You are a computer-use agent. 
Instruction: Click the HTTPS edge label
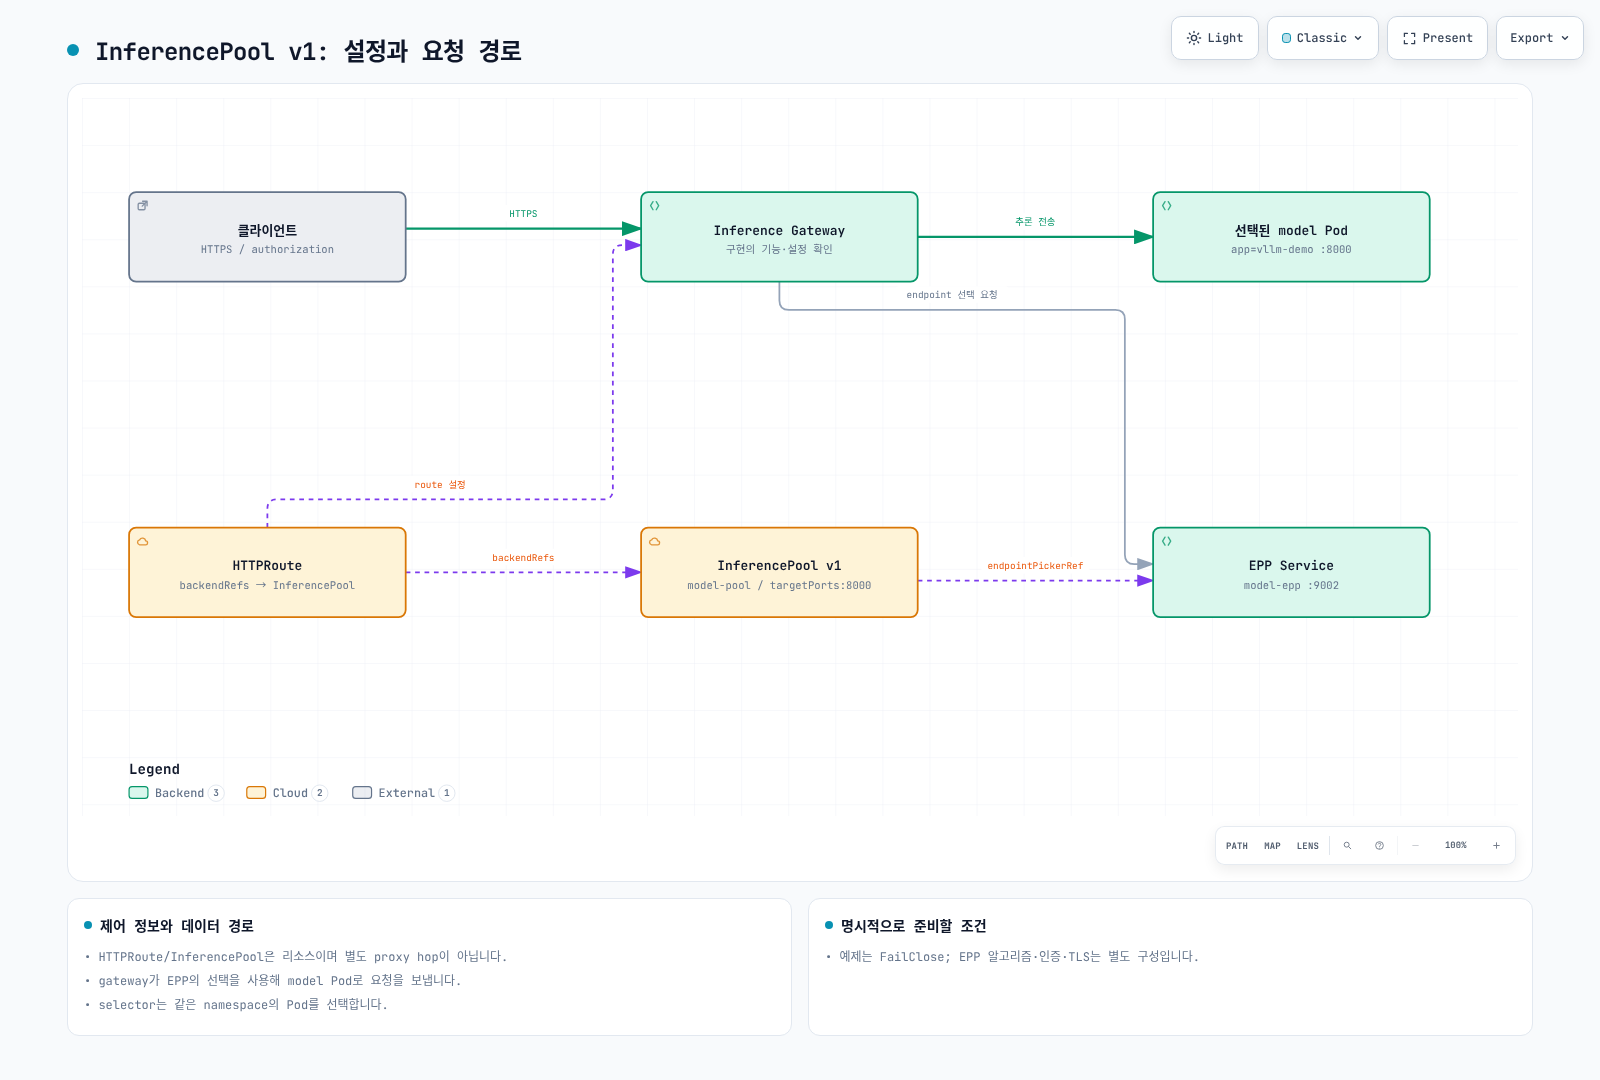click(523, 214)
